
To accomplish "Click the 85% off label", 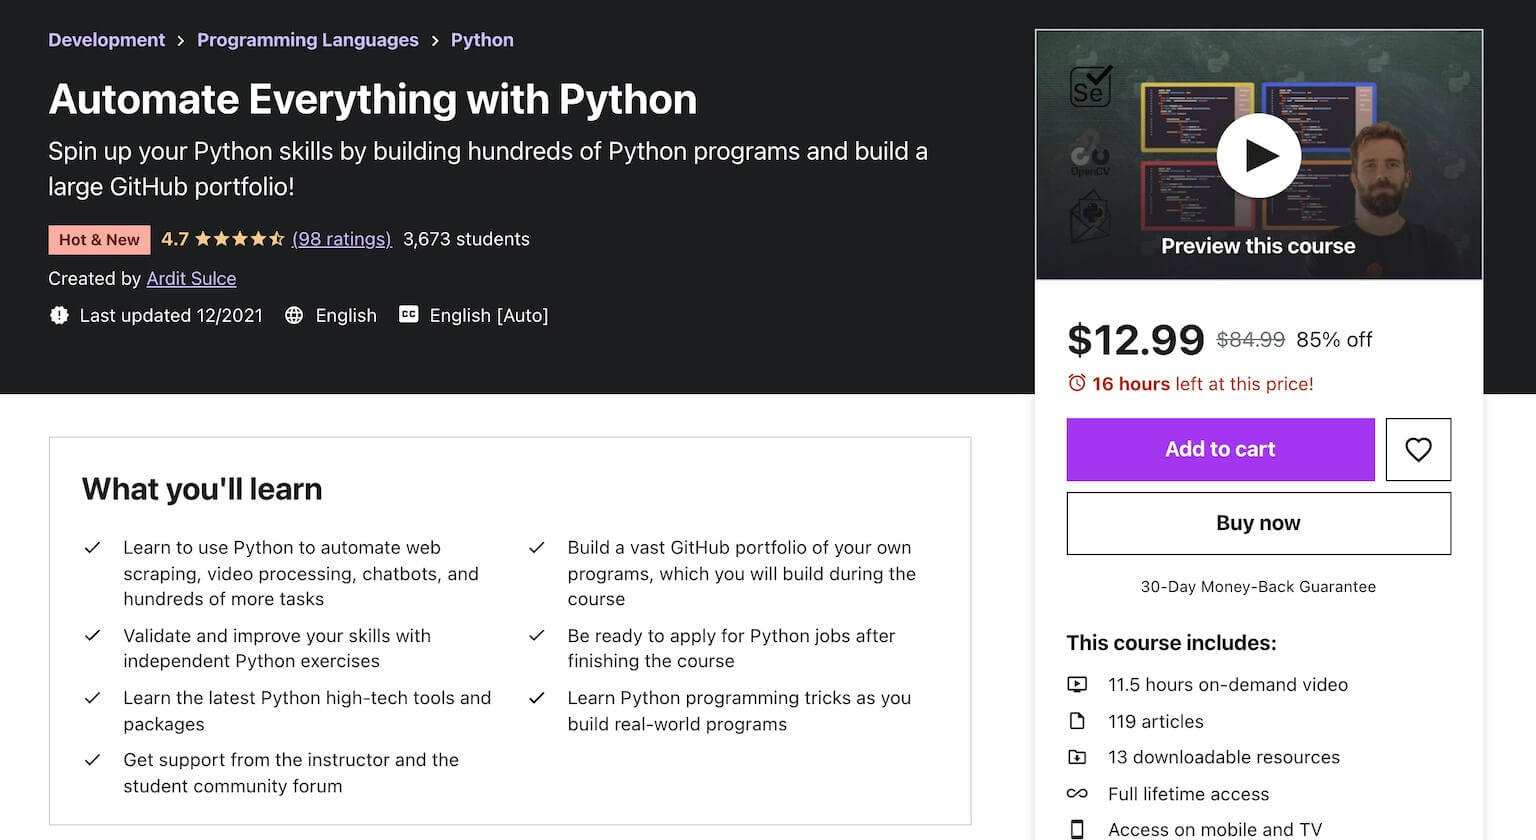I will pos(1334,340).
